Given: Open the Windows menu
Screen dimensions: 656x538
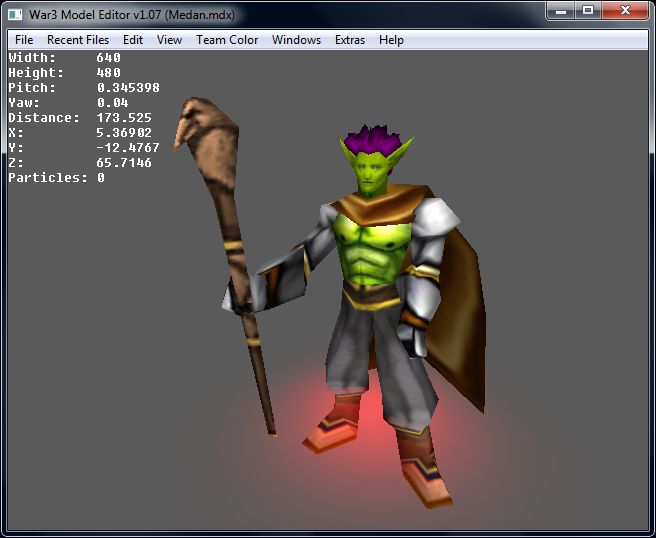Looking at the screenshot, I should [x=296, y=40].
